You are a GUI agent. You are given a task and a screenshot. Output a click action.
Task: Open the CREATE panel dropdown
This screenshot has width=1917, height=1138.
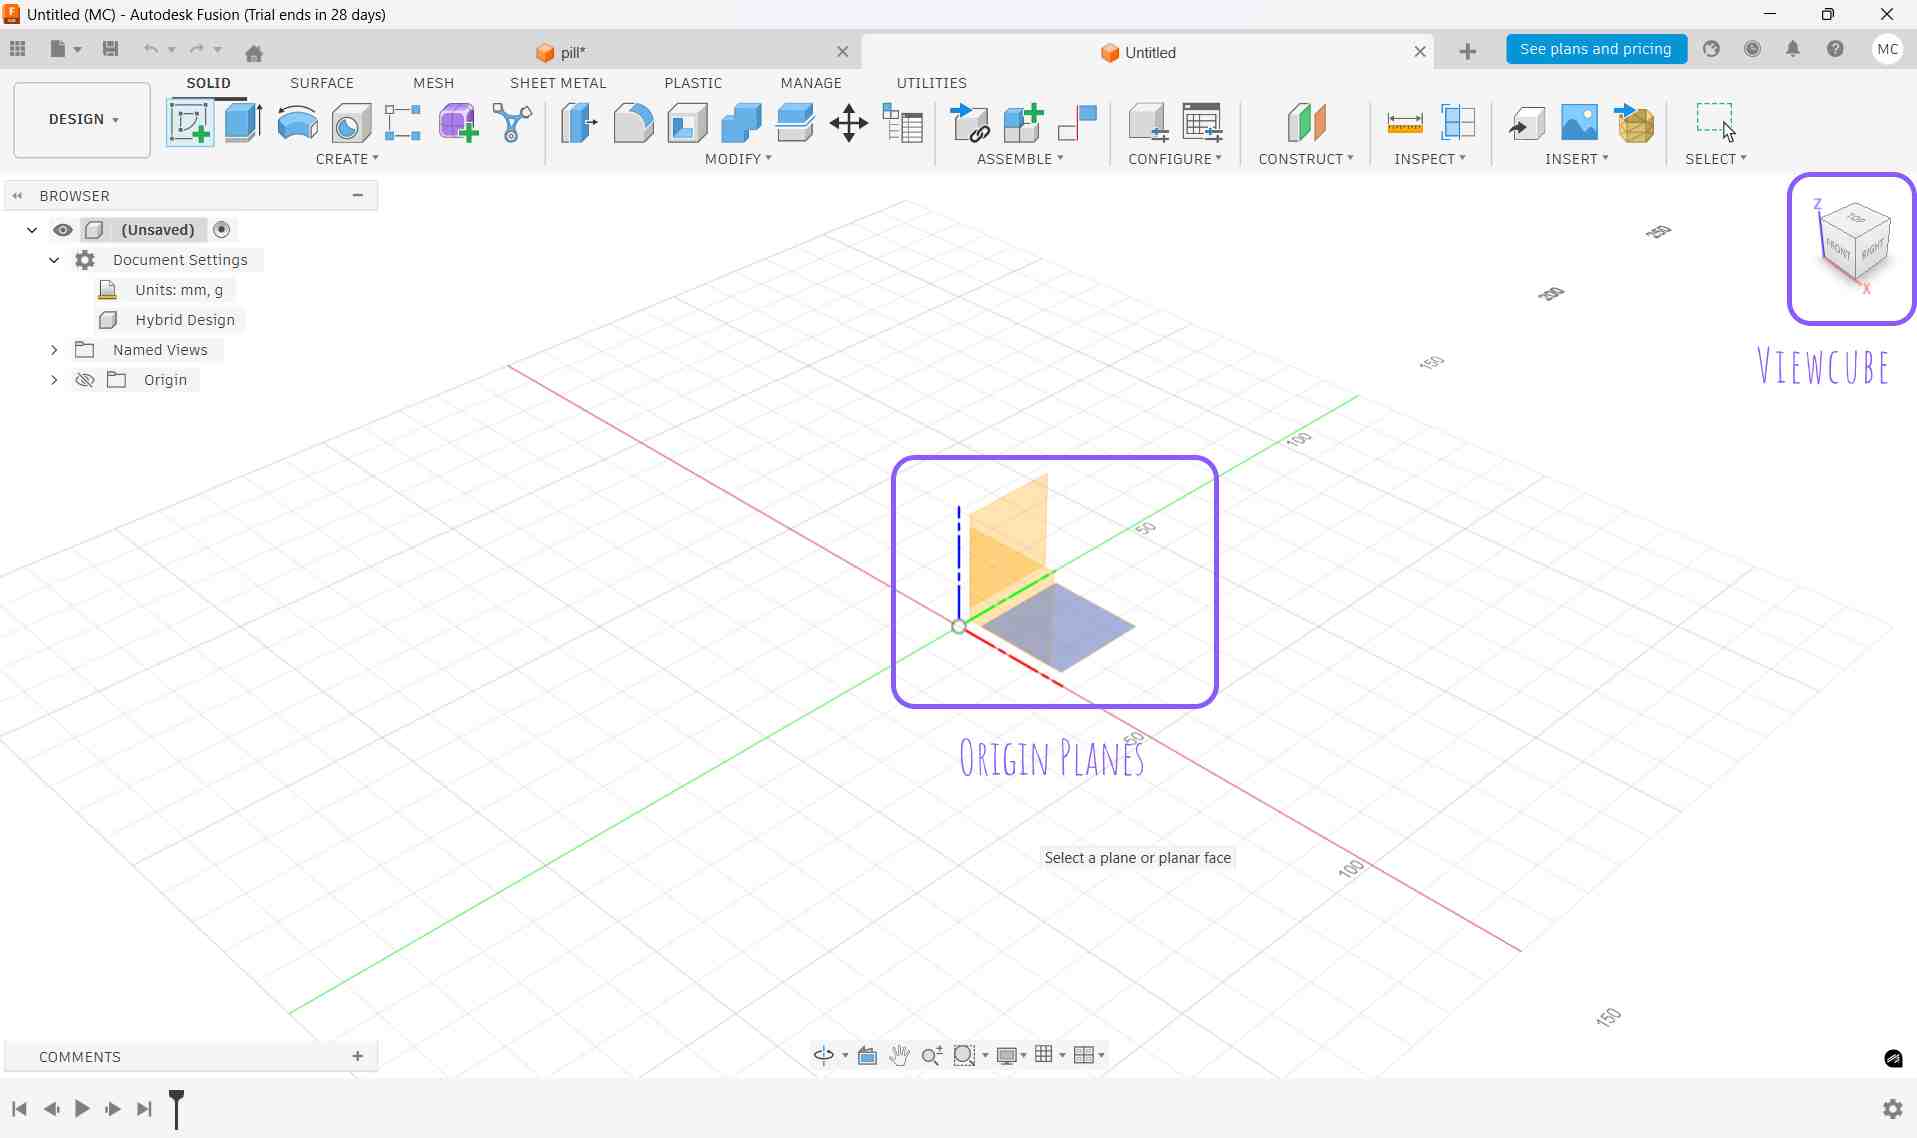pyautogui.click(x=347, y=159)
